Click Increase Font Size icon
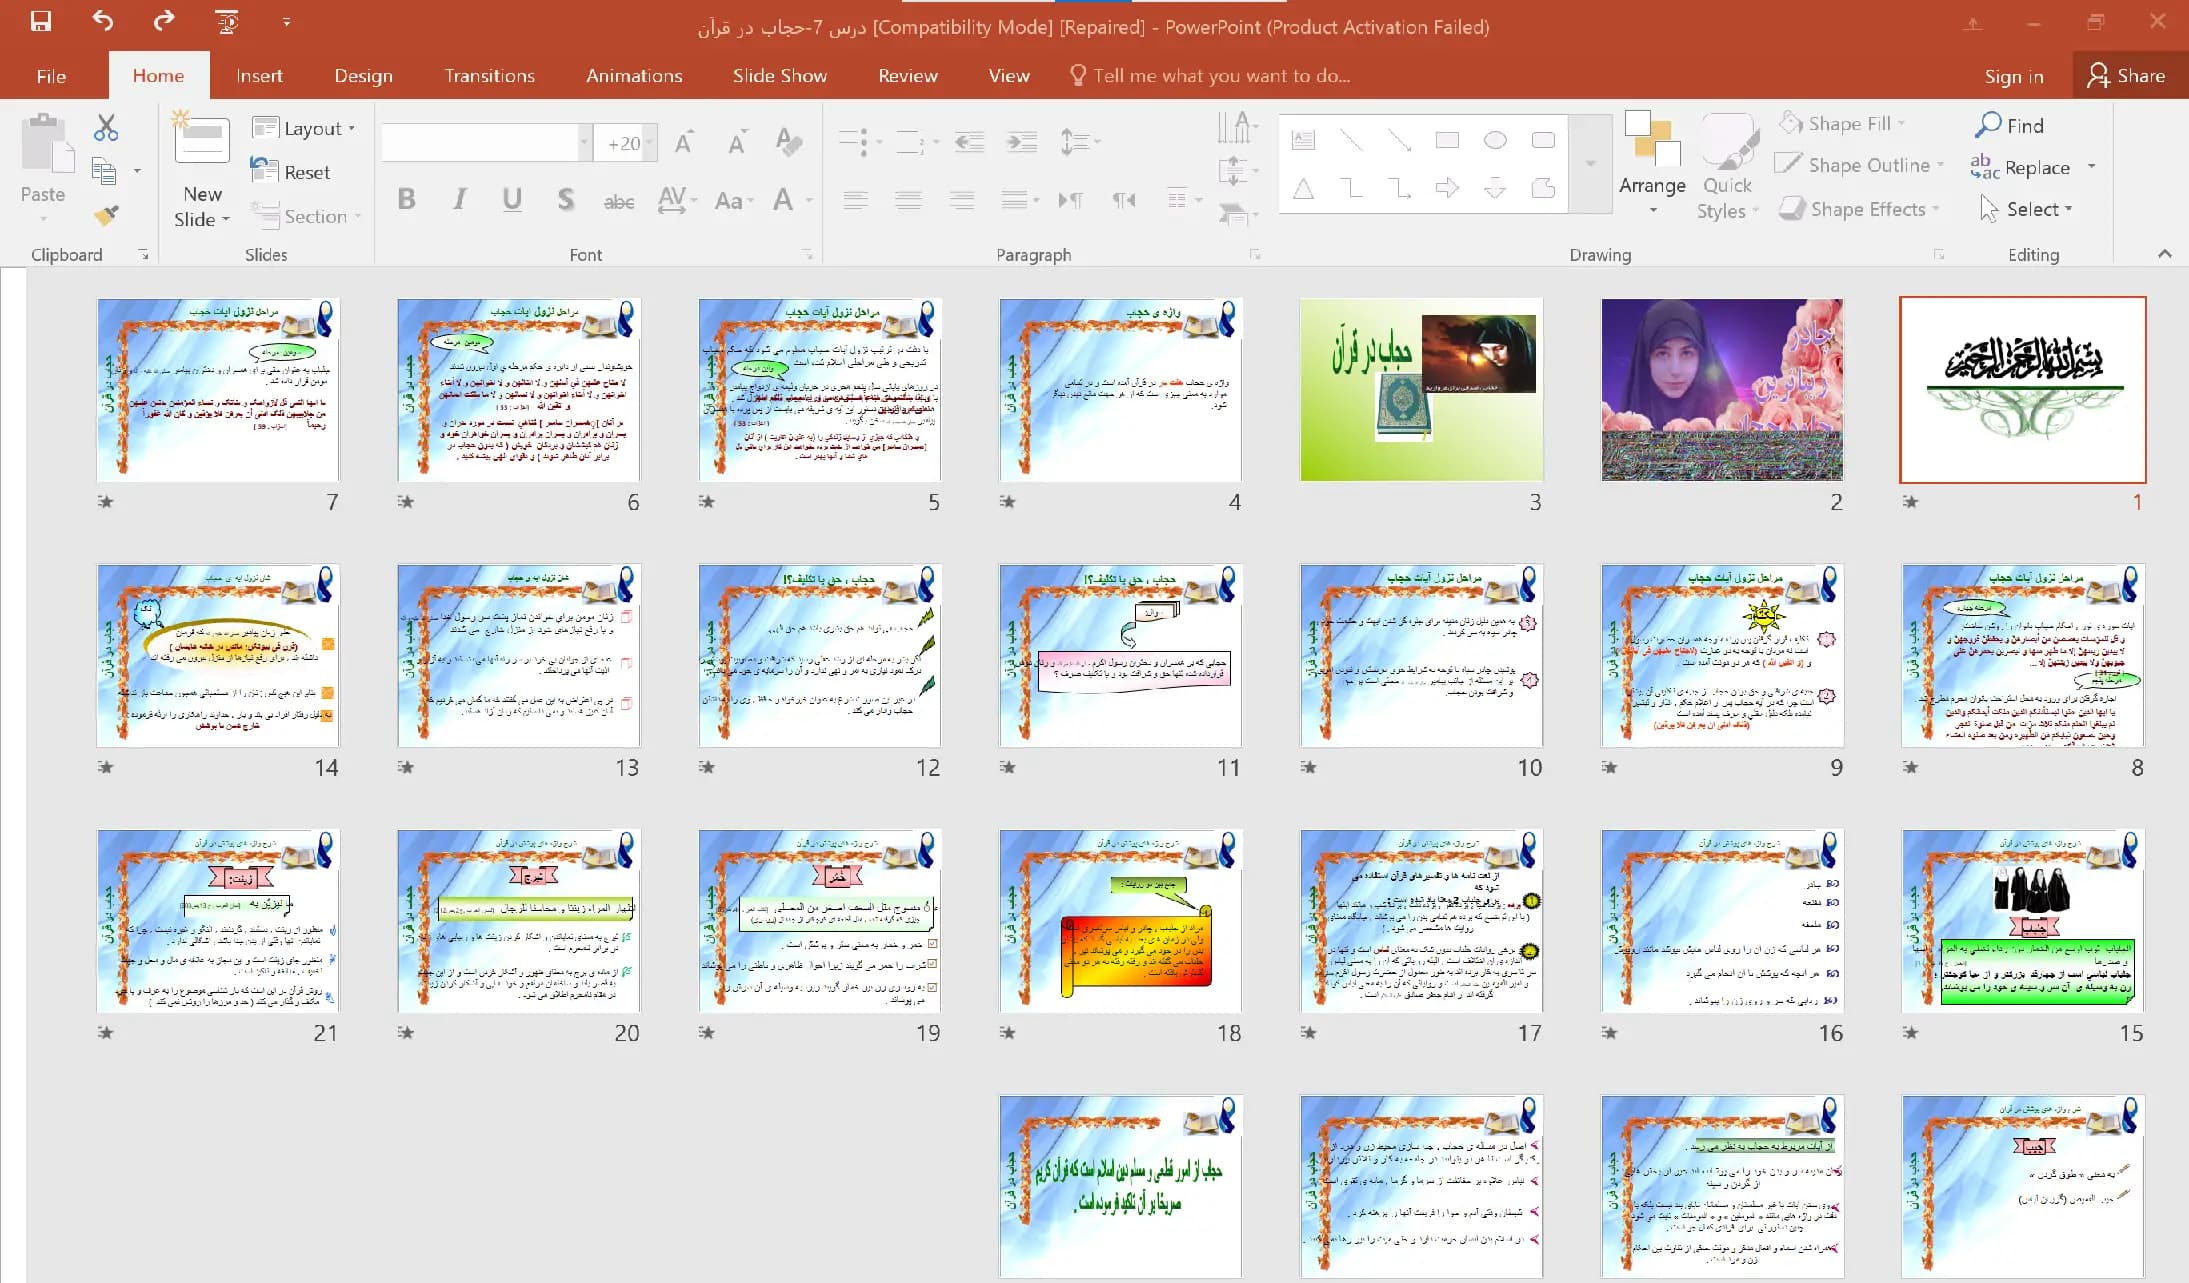2189x1283 pixels. 684,142
